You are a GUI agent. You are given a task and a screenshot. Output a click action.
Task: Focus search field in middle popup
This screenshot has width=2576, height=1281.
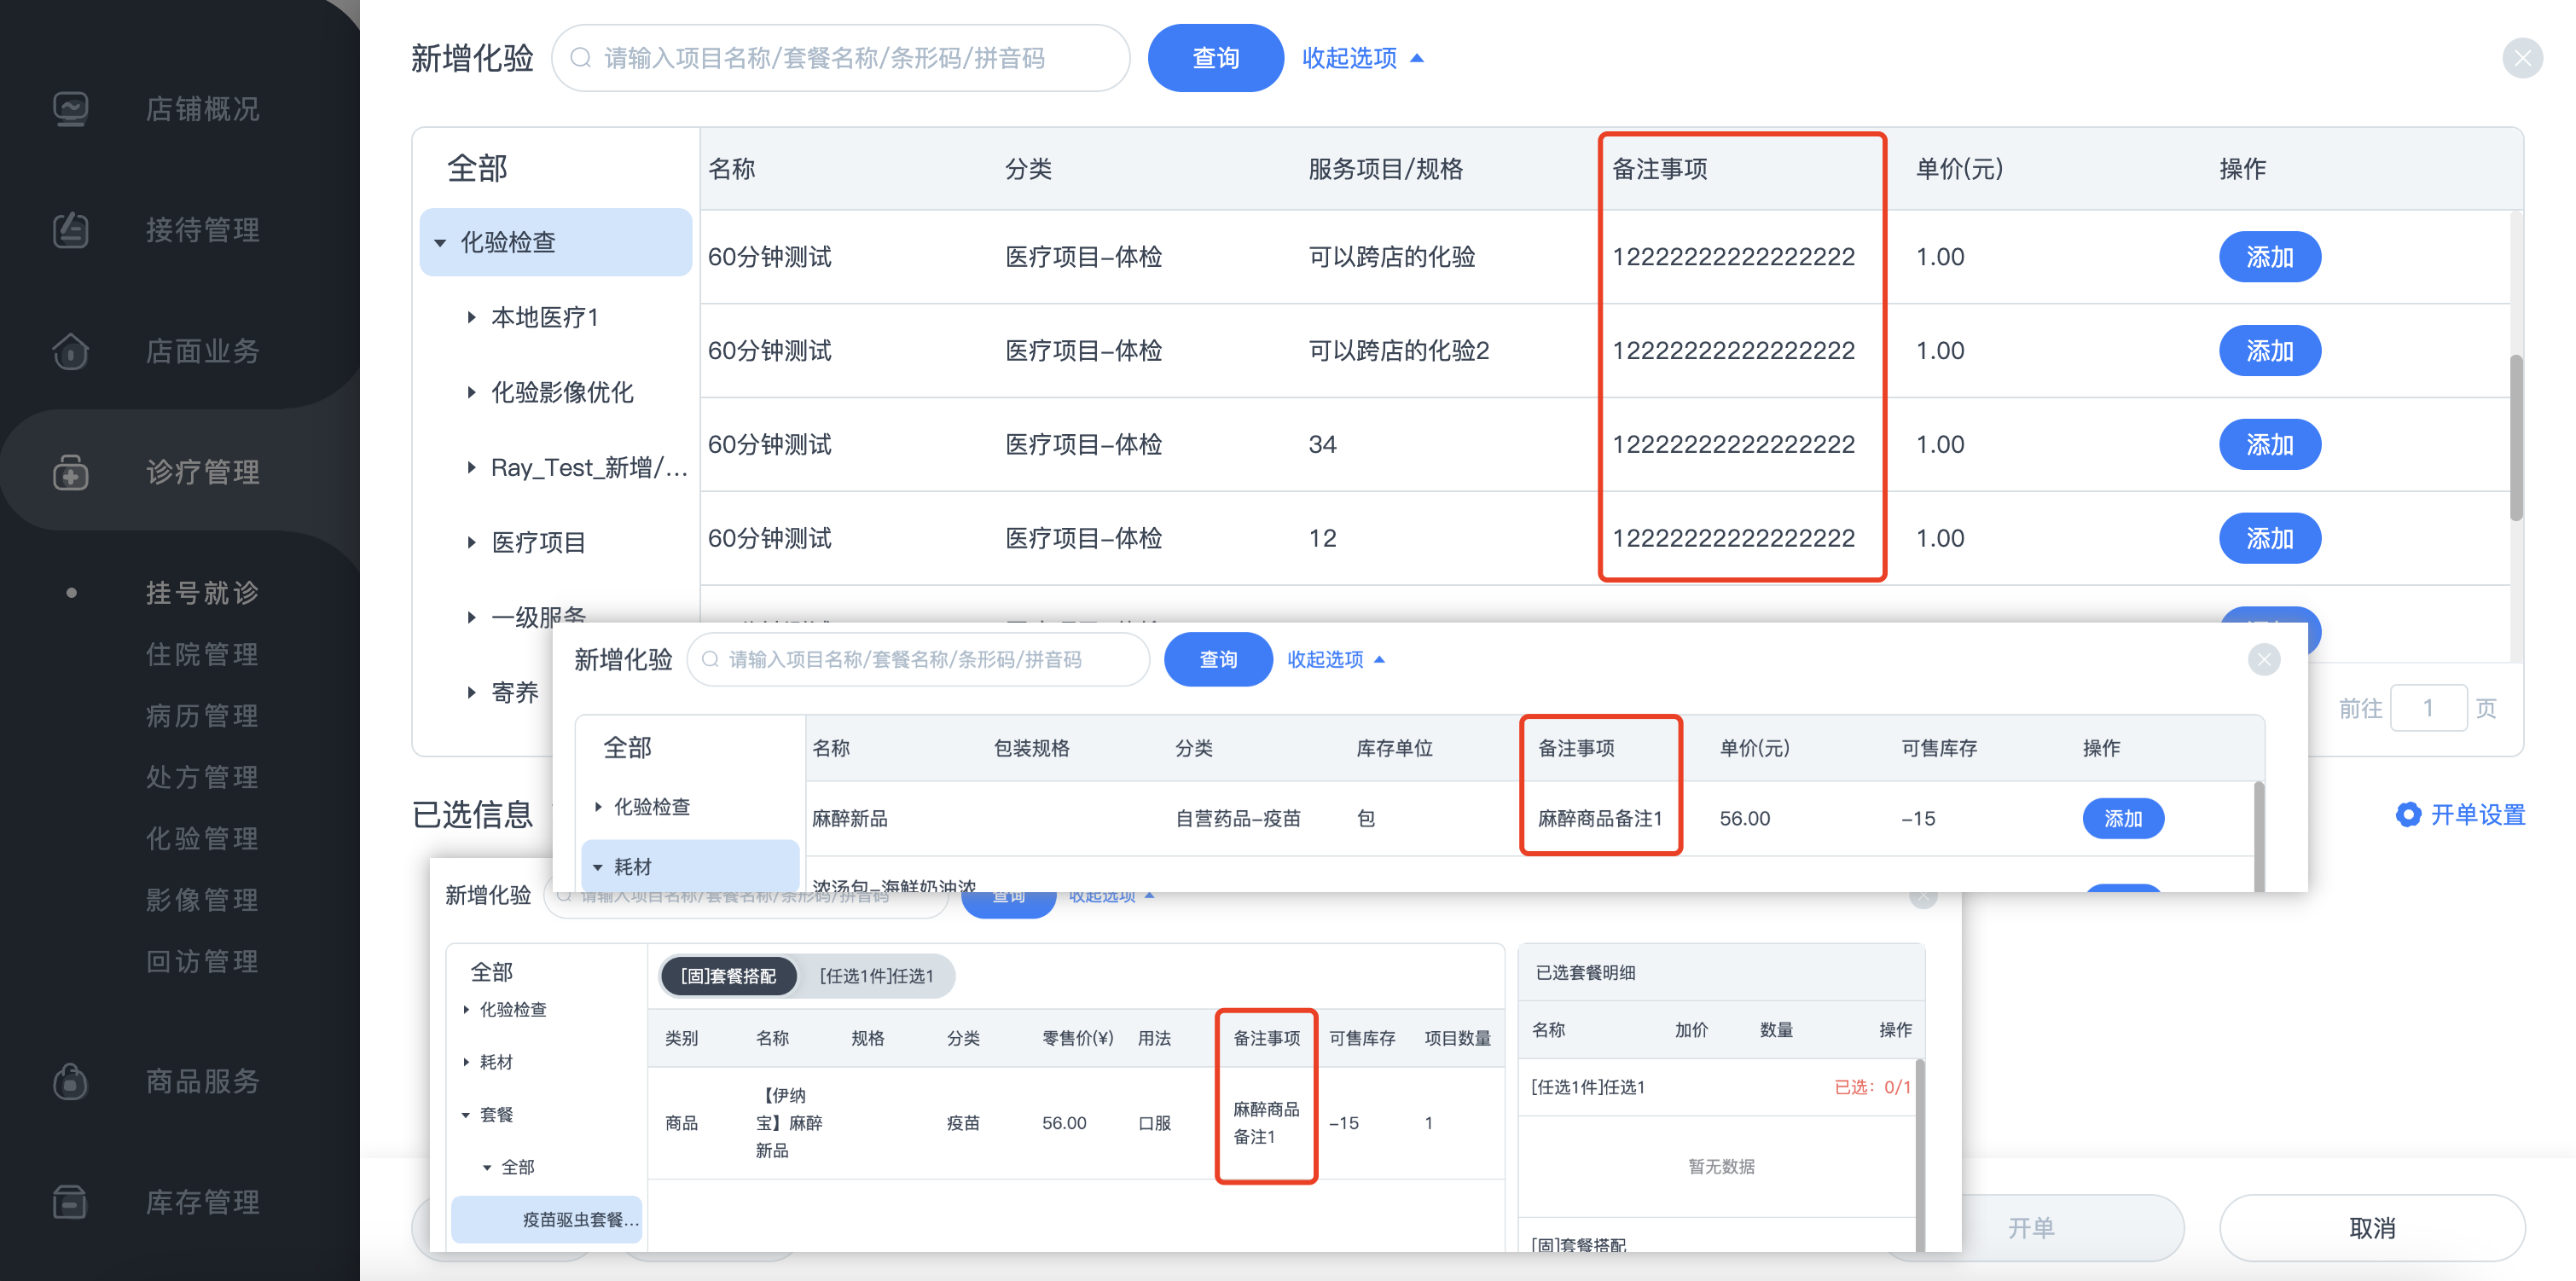tap(917, 659)
